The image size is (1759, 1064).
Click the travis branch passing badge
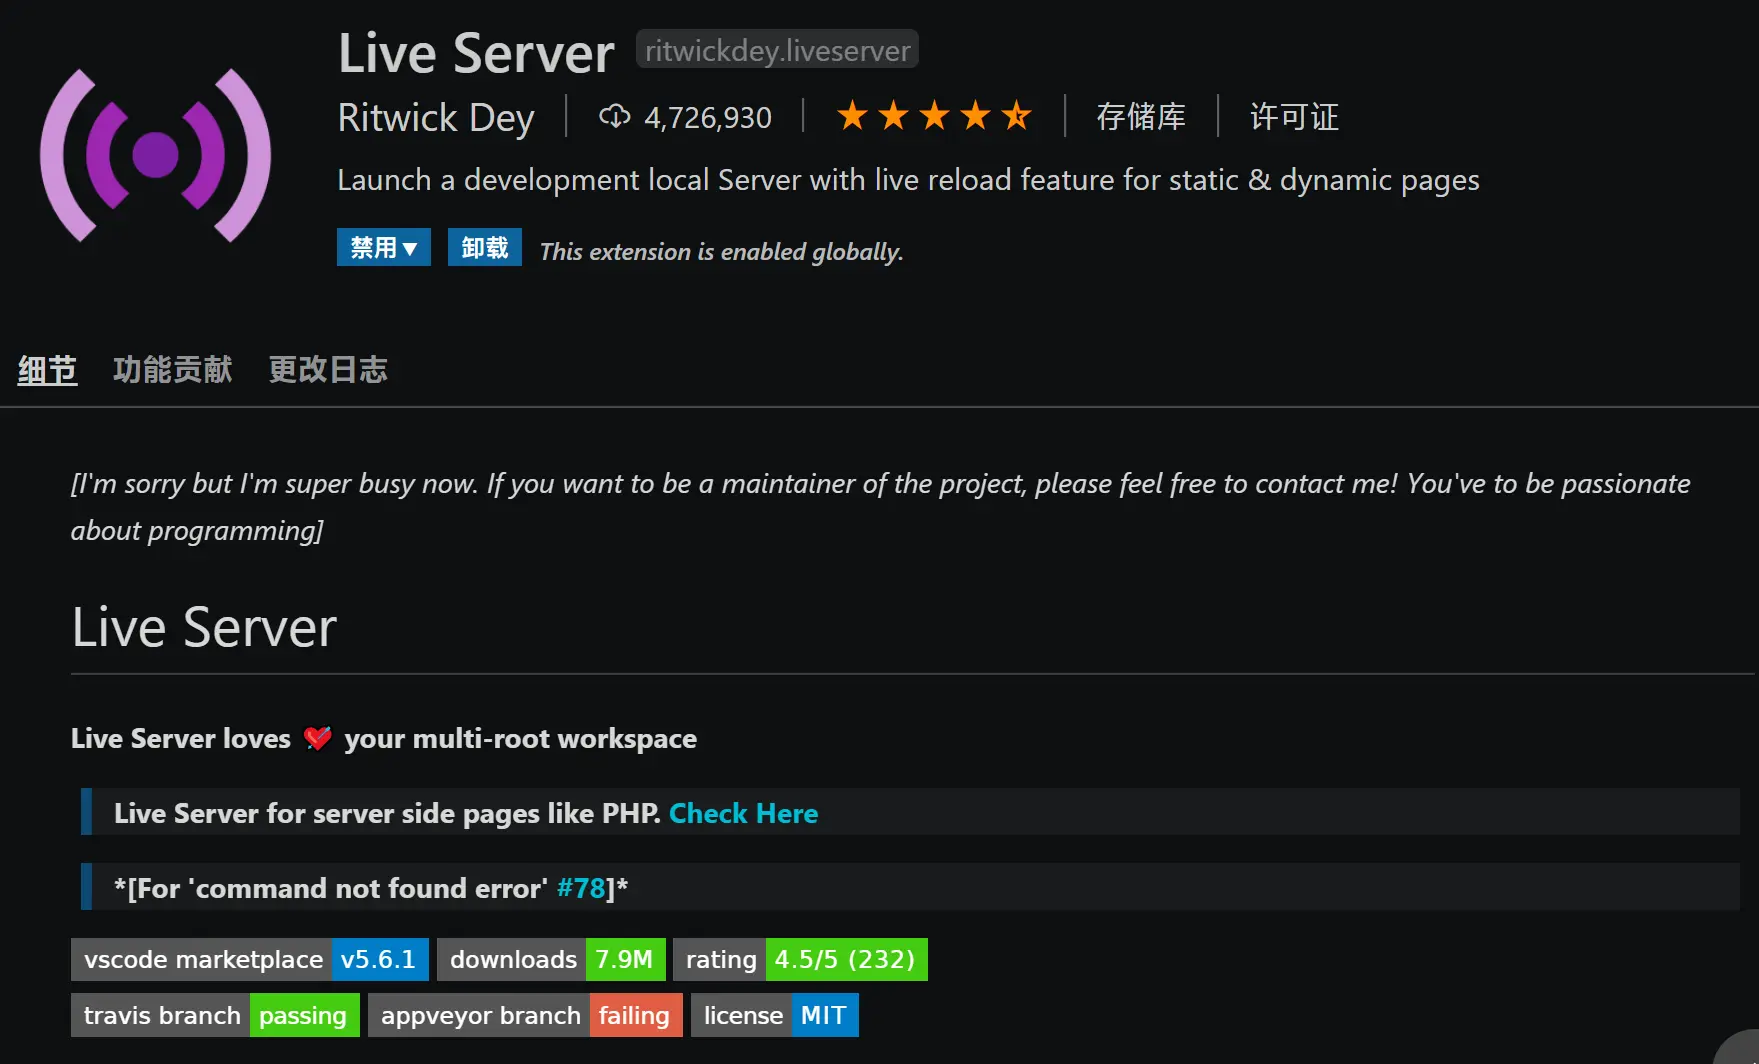point(215,1015)
